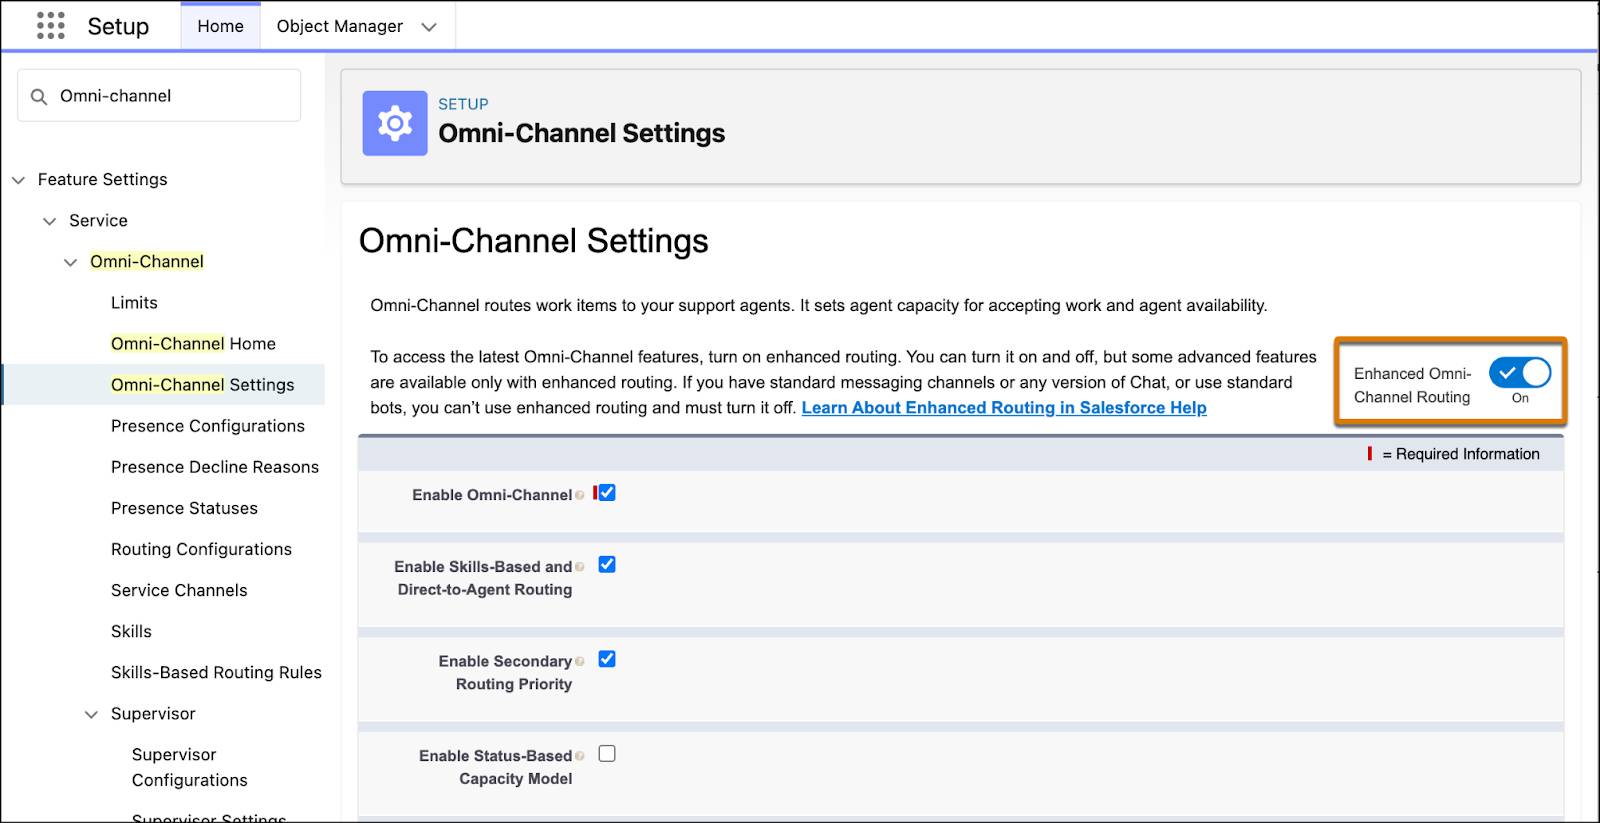Viewport: 1600px width, 823px height.
Task: Uncheck Enable Skills-Based and Direct-to-Agent Routing
Action: (607, 565)
